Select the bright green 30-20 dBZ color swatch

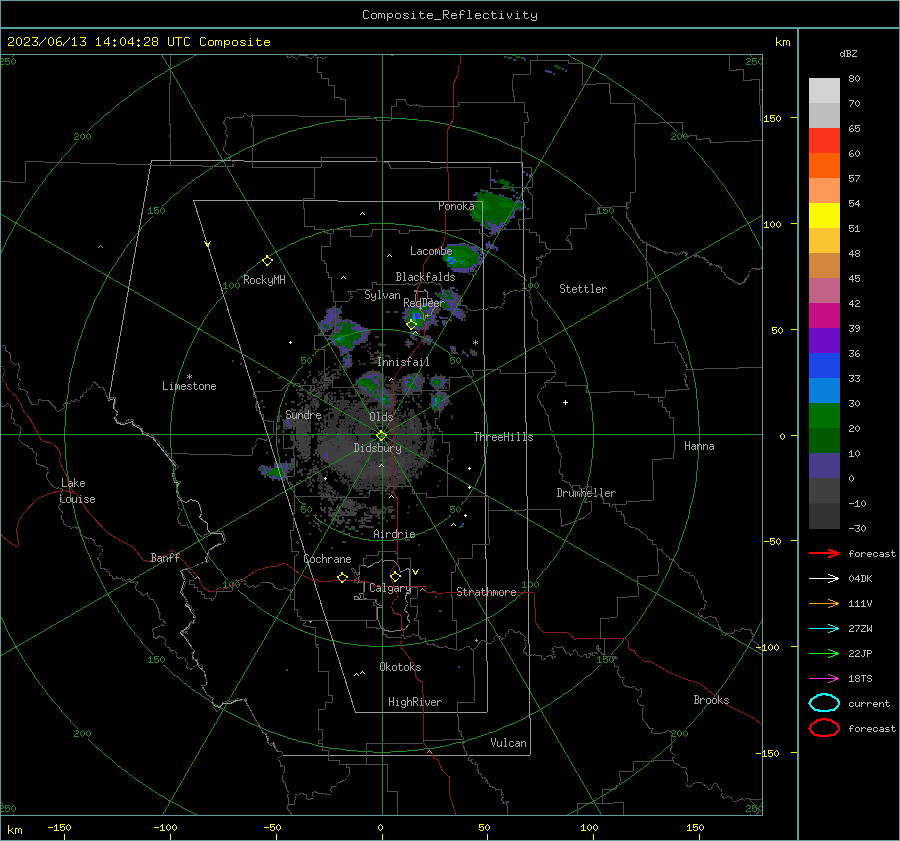824,416
